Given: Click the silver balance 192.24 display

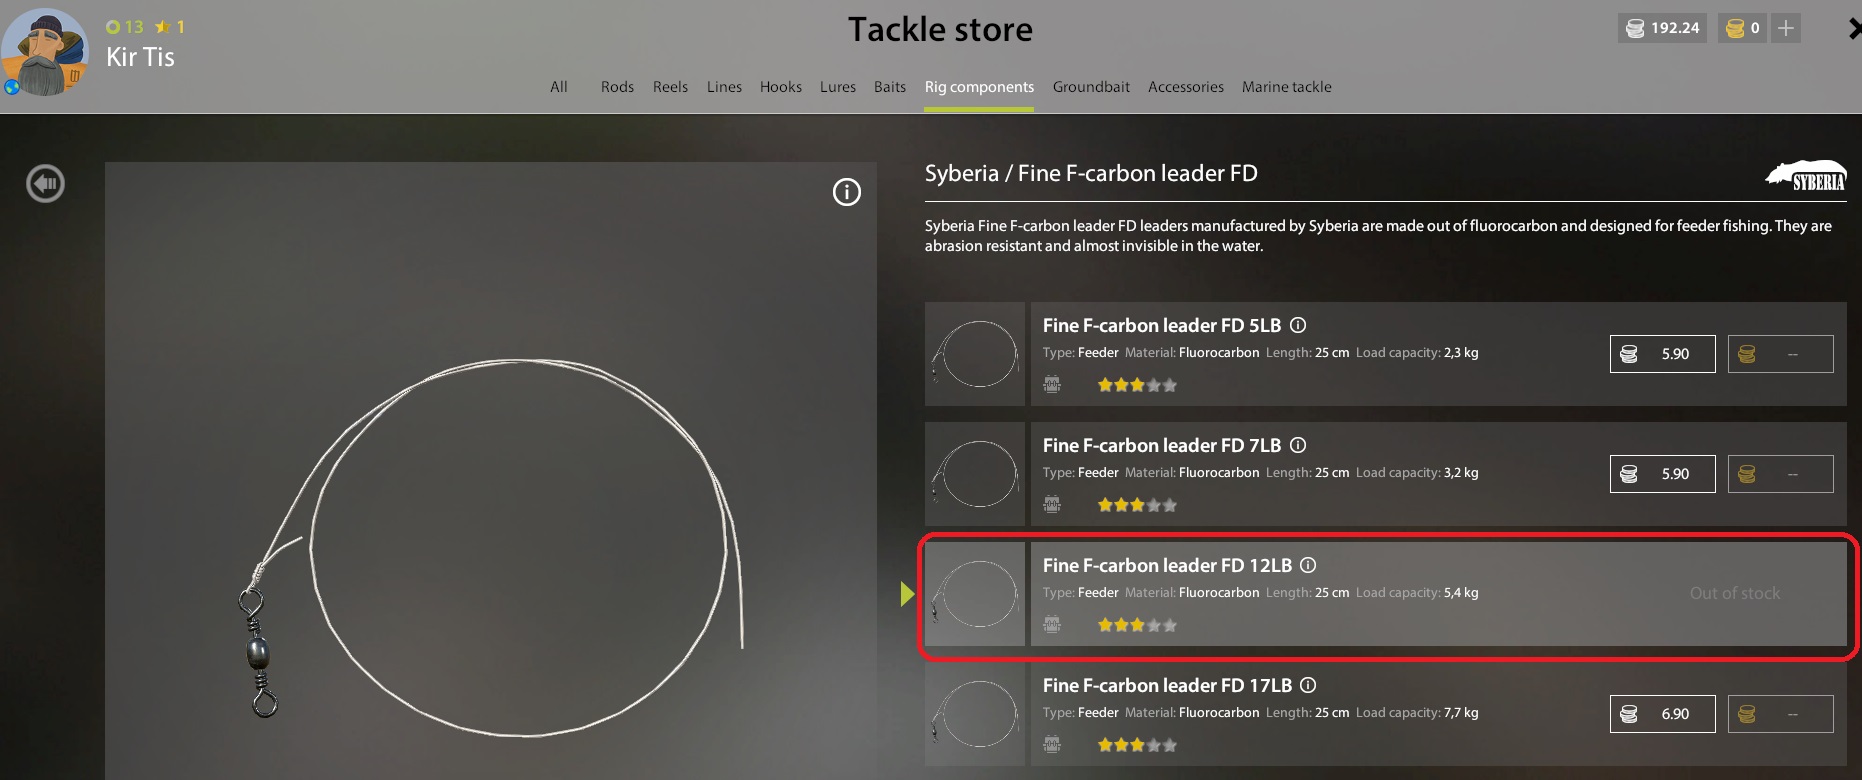Looking at the screenshot, I should pos(1662,28).
